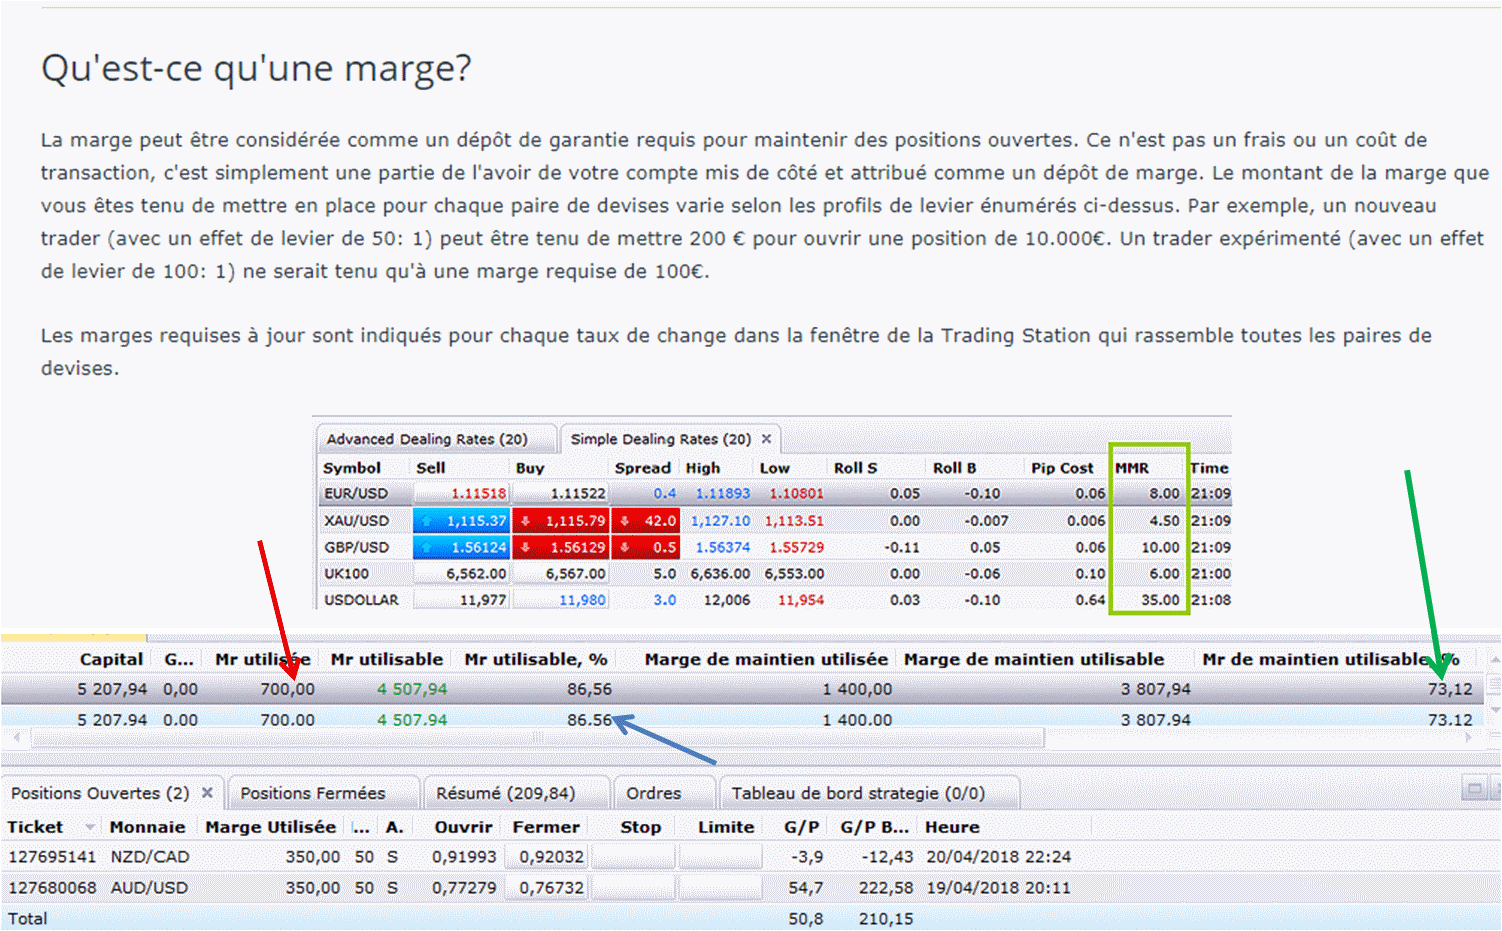Close the Simple Dealing Rates tab
This screenshot has height=931, width=1502.
pyautogui.click(x=766, y=439)
